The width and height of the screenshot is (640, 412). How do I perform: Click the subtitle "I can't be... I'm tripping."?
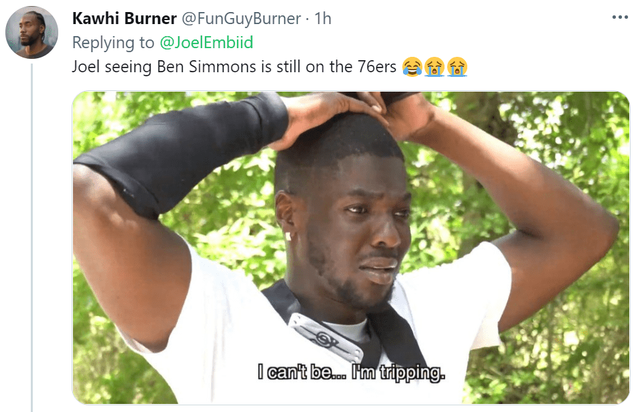click(351, 372)
